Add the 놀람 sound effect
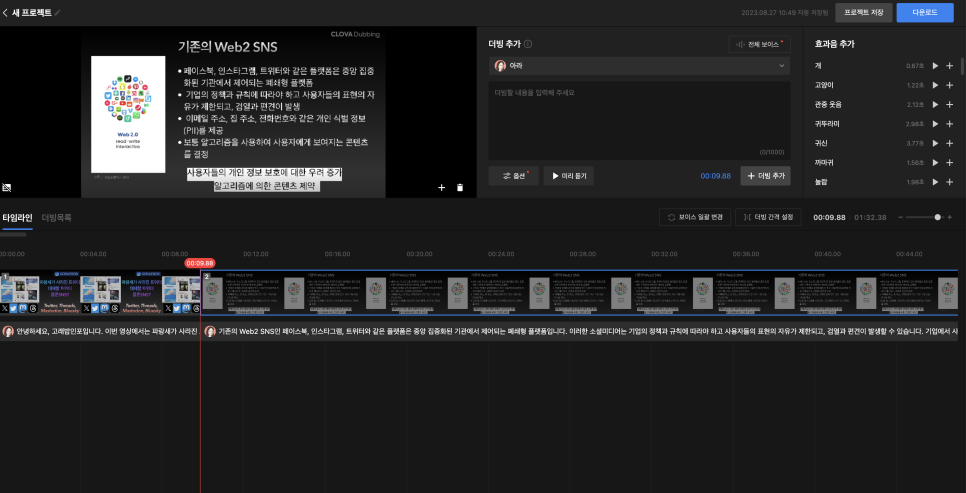 949,182
